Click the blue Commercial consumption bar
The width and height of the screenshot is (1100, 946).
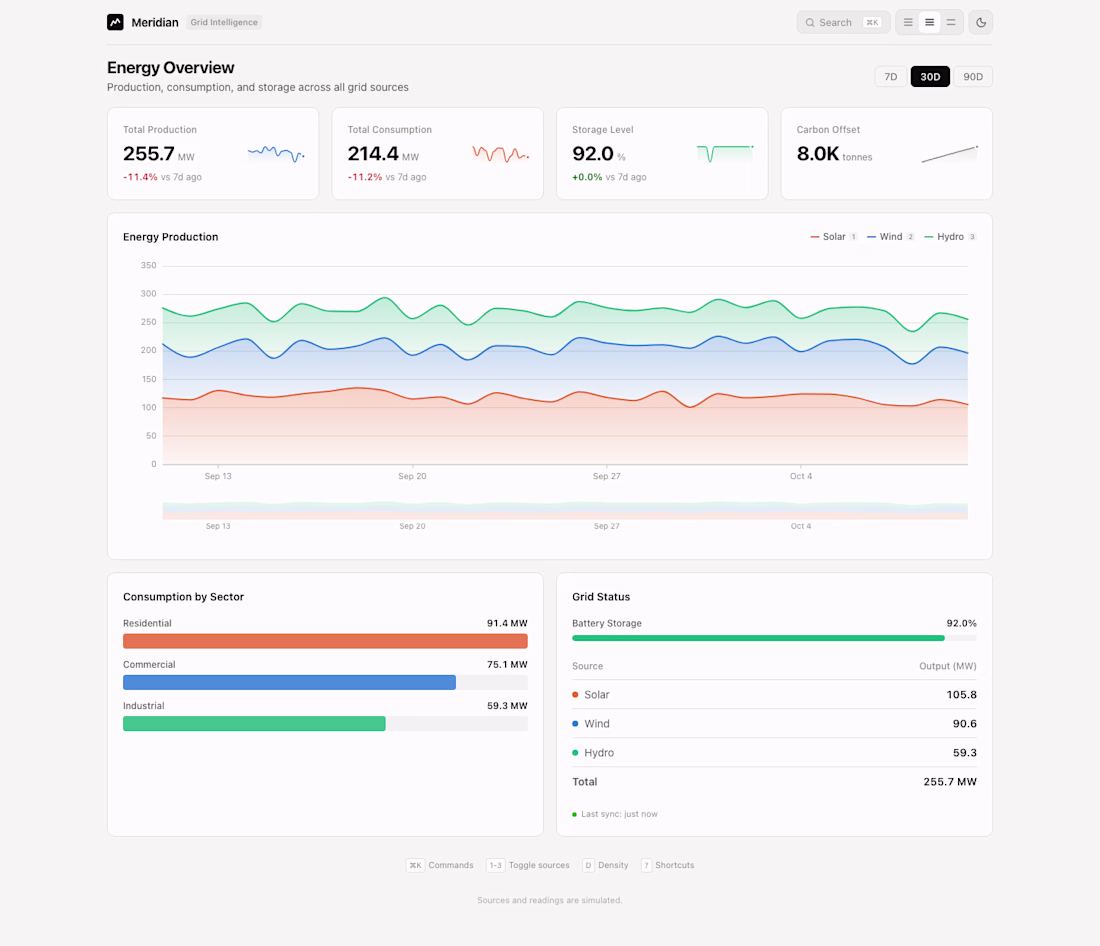coord(289,682)
